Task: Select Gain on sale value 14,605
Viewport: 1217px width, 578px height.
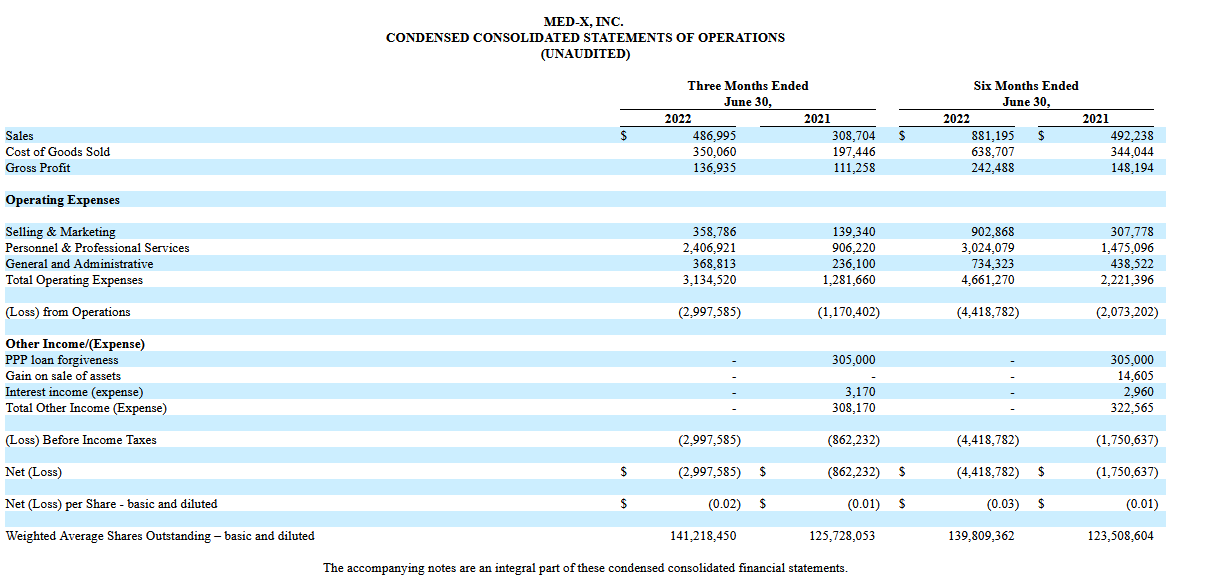Action: coord(1134,376)
